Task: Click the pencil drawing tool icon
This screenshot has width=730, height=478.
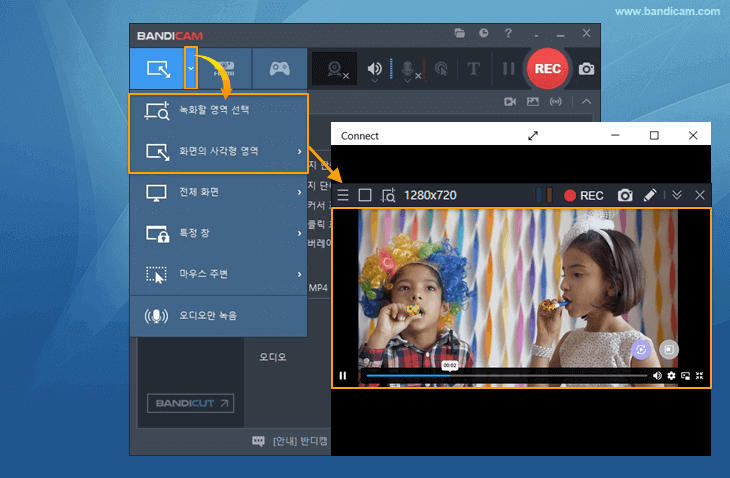Action: 650,195
